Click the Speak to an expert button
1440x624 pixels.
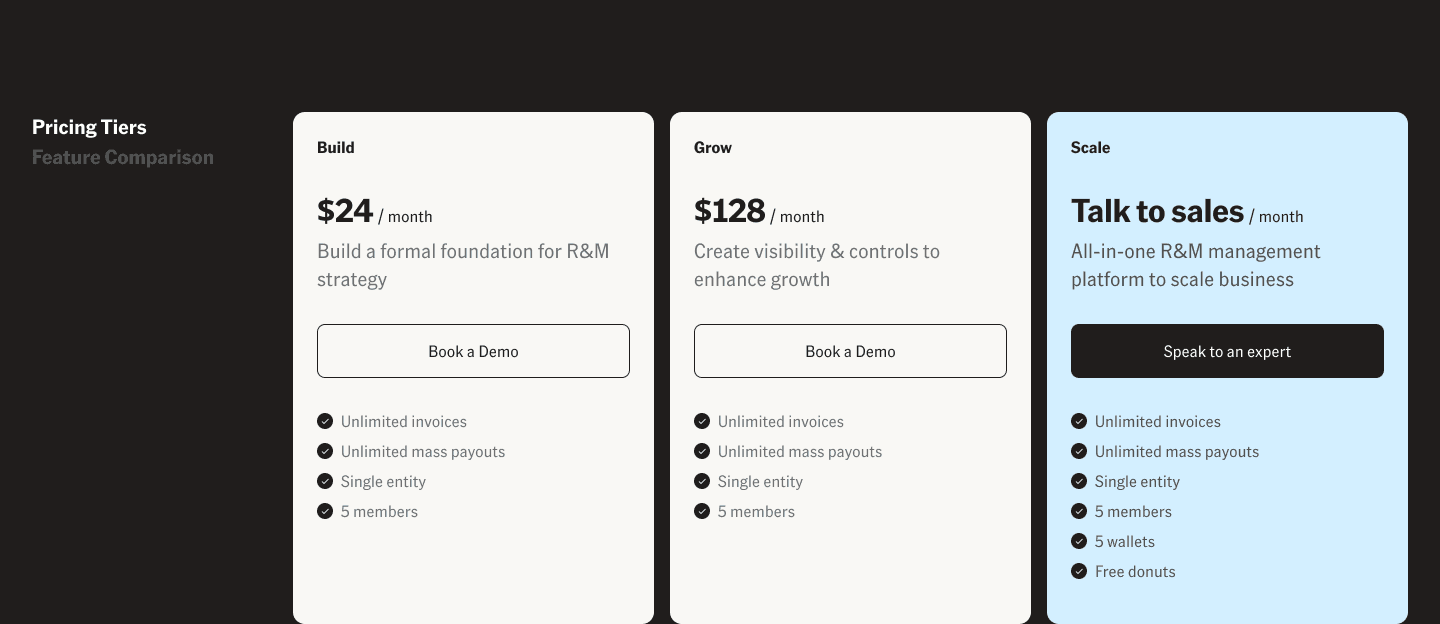click(x=1227, y=351)
